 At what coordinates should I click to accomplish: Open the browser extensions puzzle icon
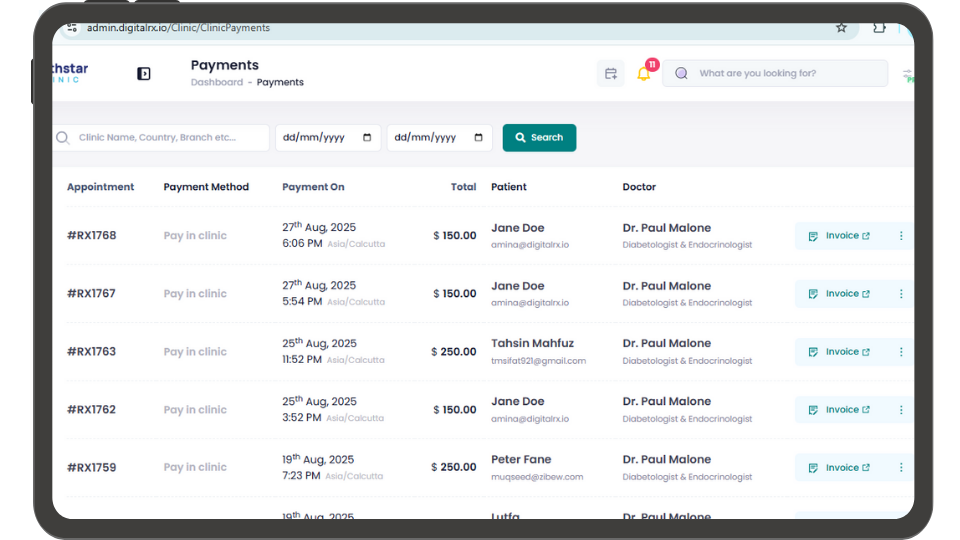tap(880, 28)
